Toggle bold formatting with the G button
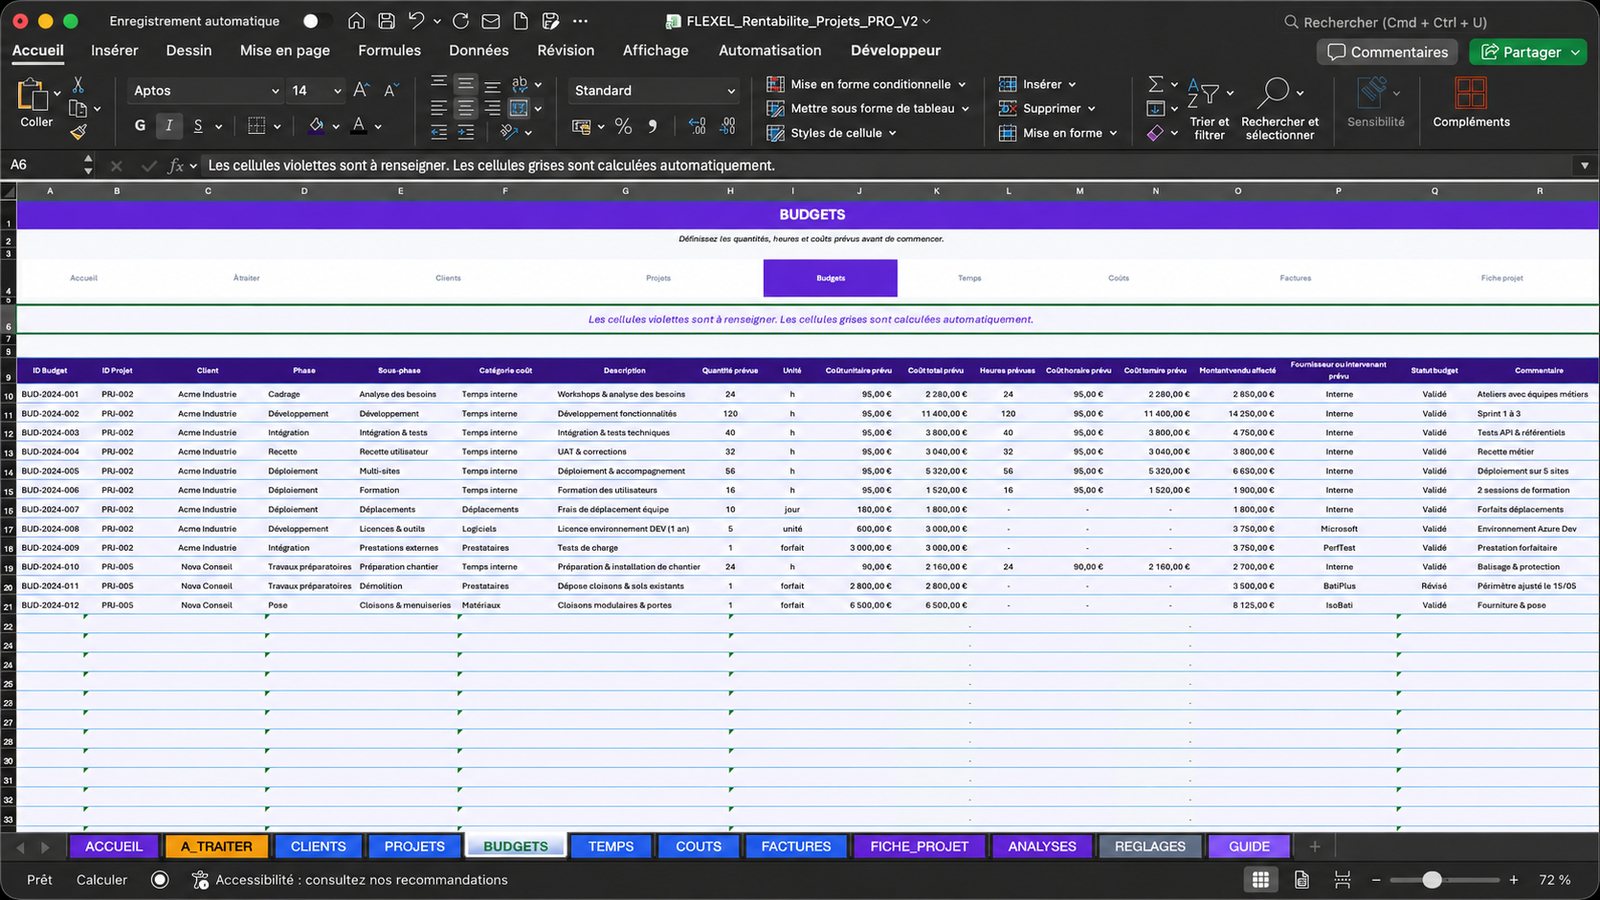Viewport: 1600px width, 900px height. tap(140, 126)
